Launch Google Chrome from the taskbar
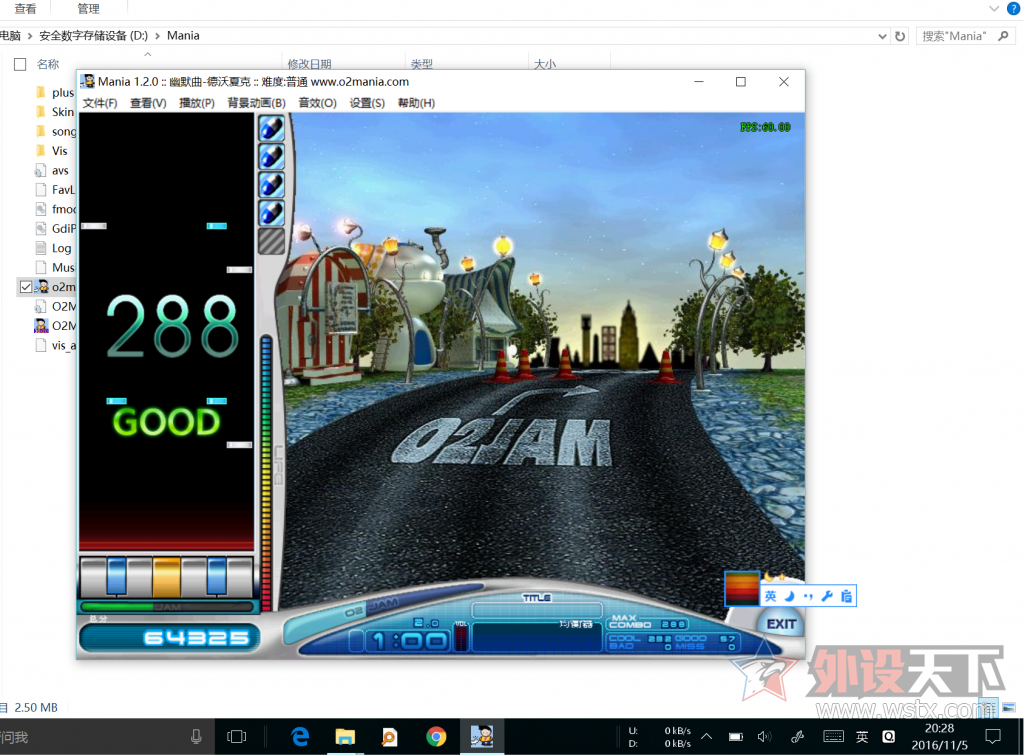The image size is (1024, 756). click(x=436, y=737)
